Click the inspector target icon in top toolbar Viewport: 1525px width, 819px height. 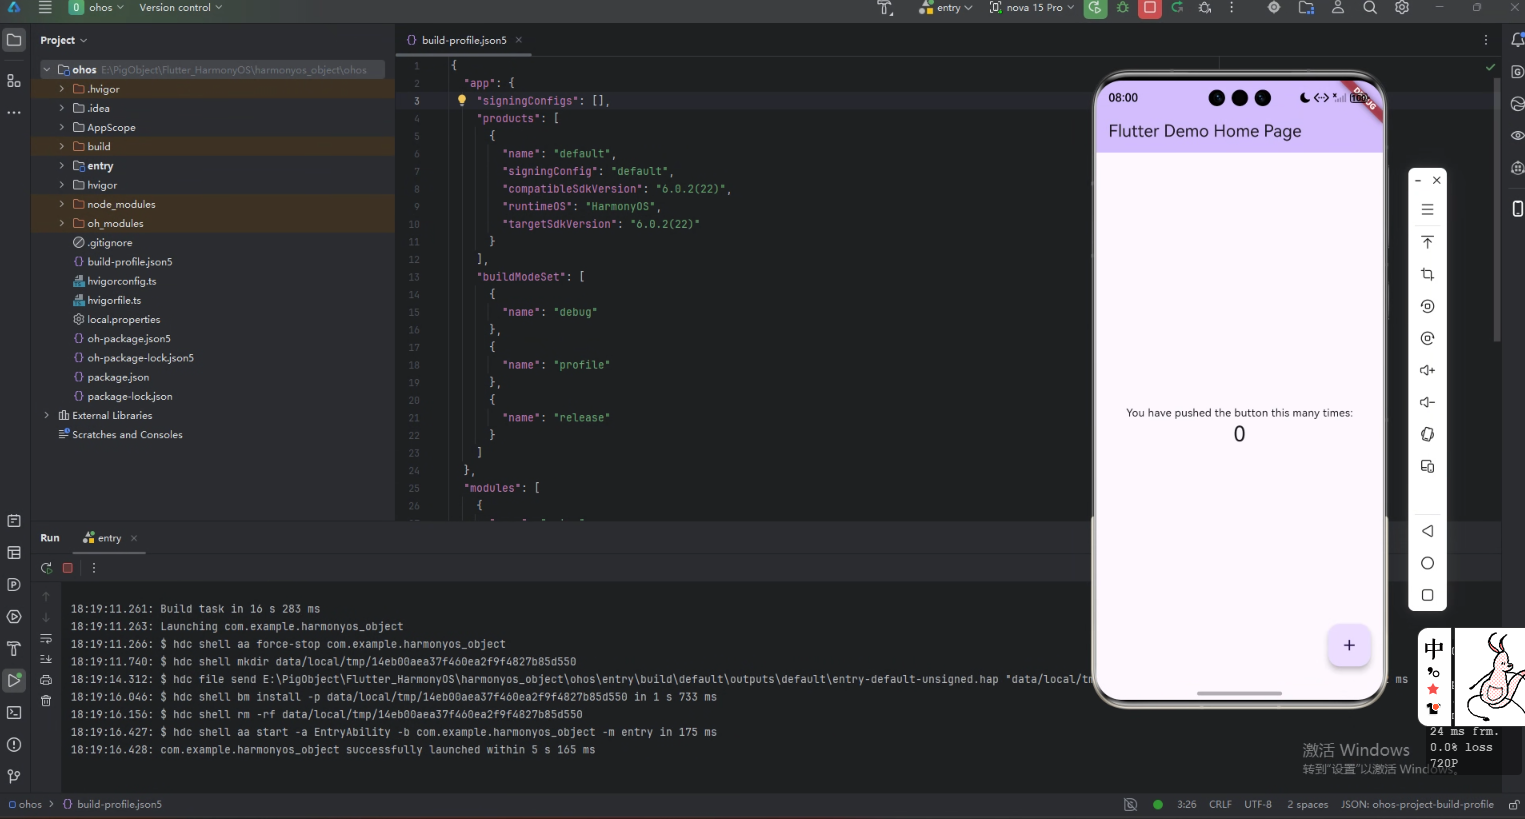pos(1274,8)
